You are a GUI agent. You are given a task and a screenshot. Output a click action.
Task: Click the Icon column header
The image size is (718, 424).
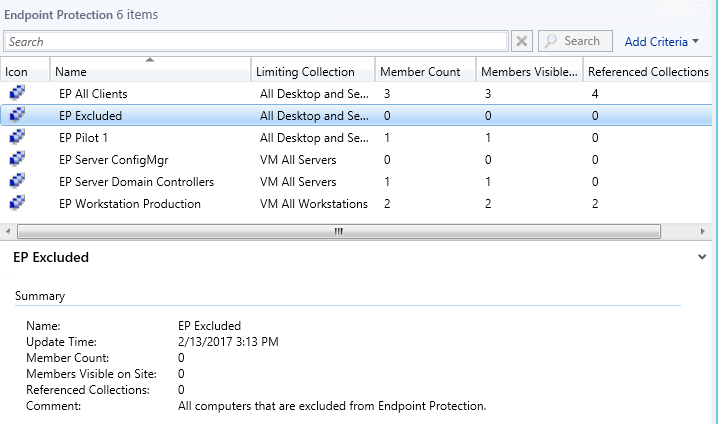pyautogui.click(x=17, y=72)
